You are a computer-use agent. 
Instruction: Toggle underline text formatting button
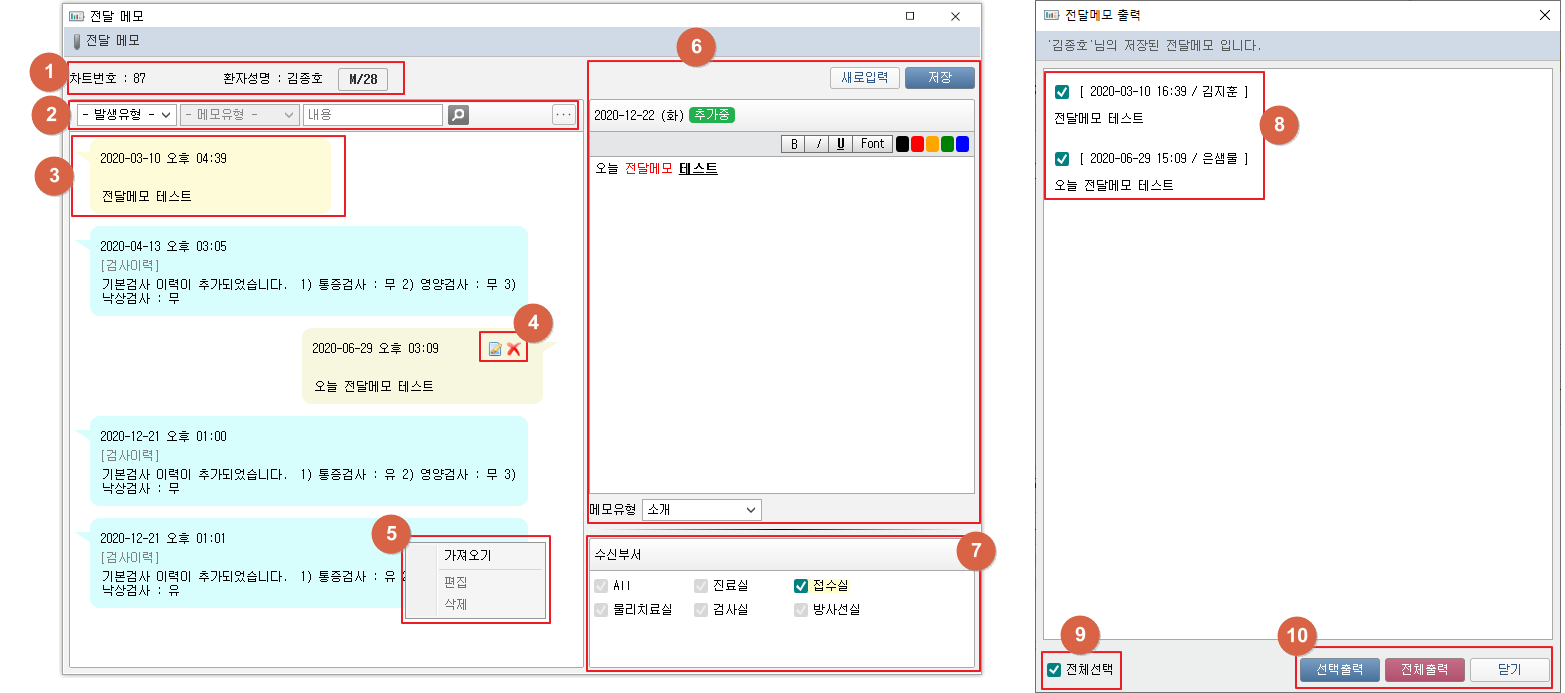coord(841,144)
